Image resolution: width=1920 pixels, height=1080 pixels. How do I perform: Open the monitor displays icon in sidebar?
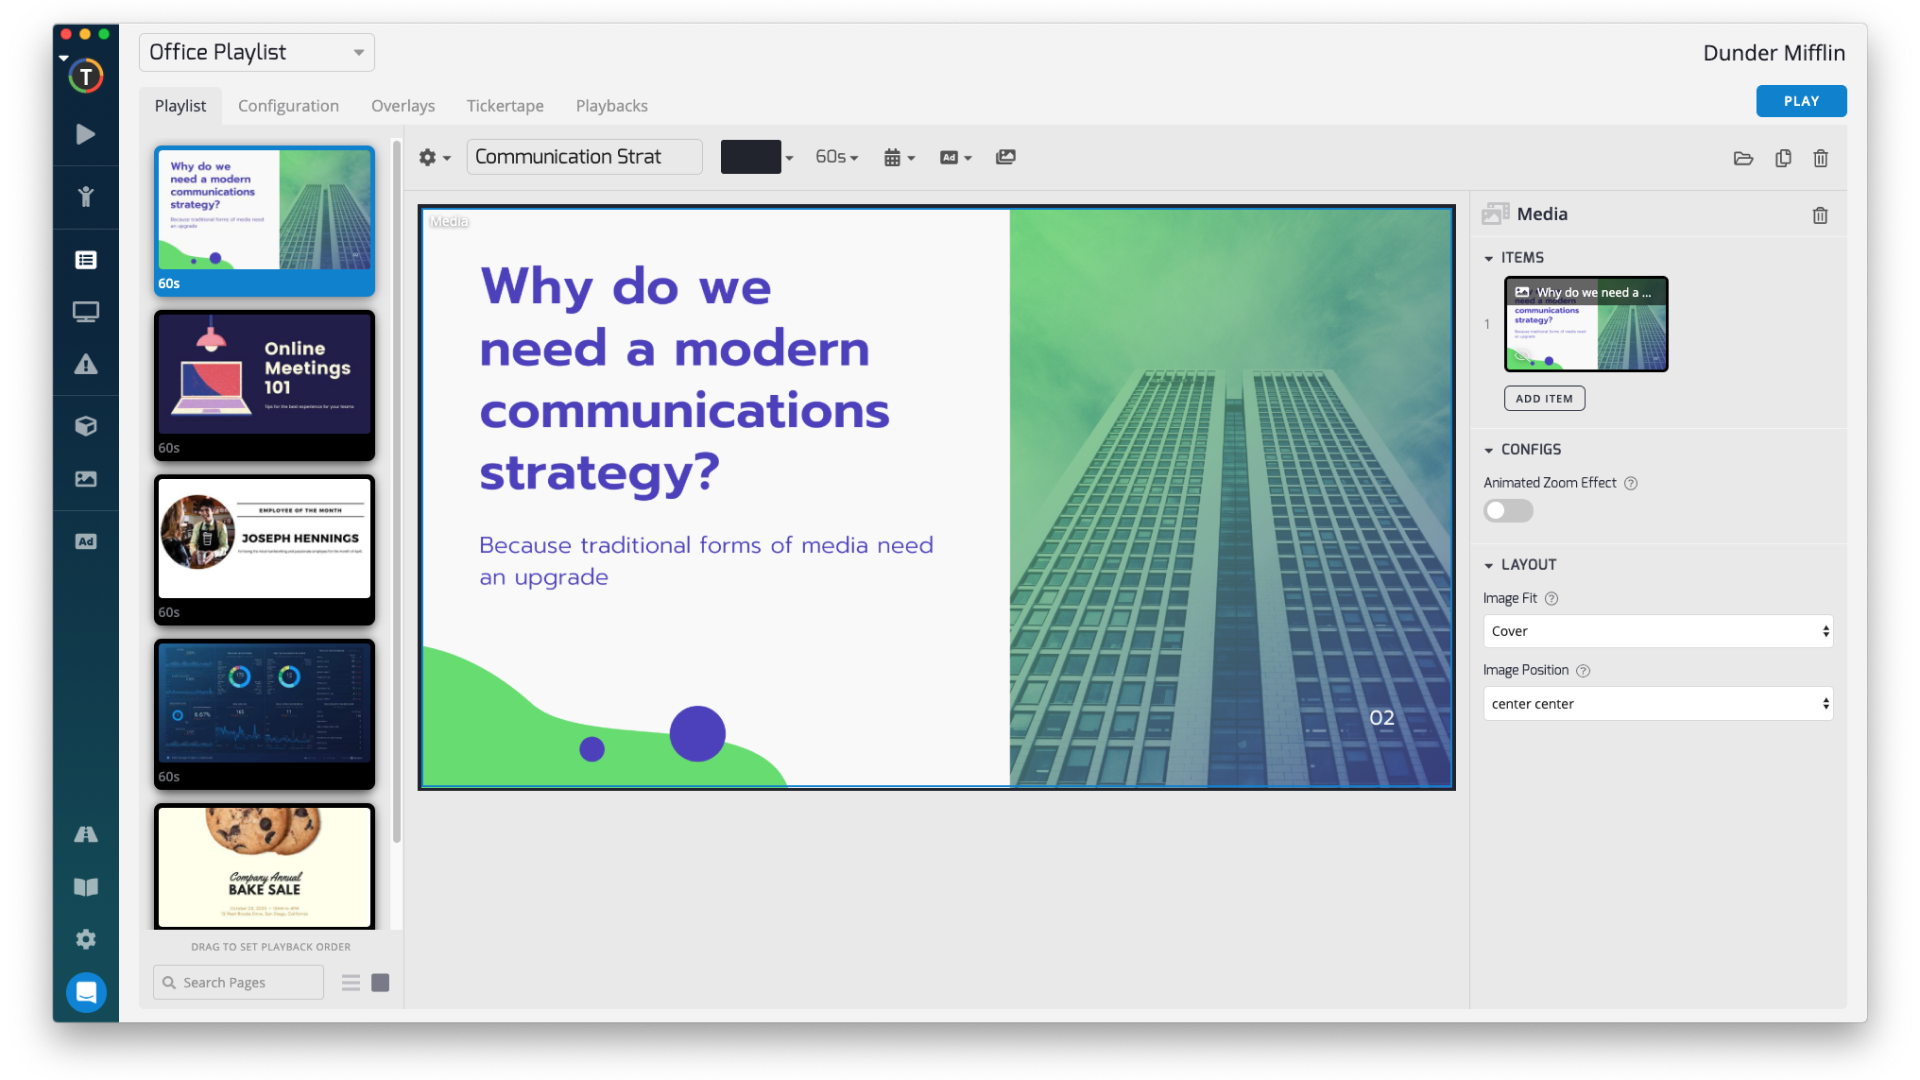(x=86, y=312)
